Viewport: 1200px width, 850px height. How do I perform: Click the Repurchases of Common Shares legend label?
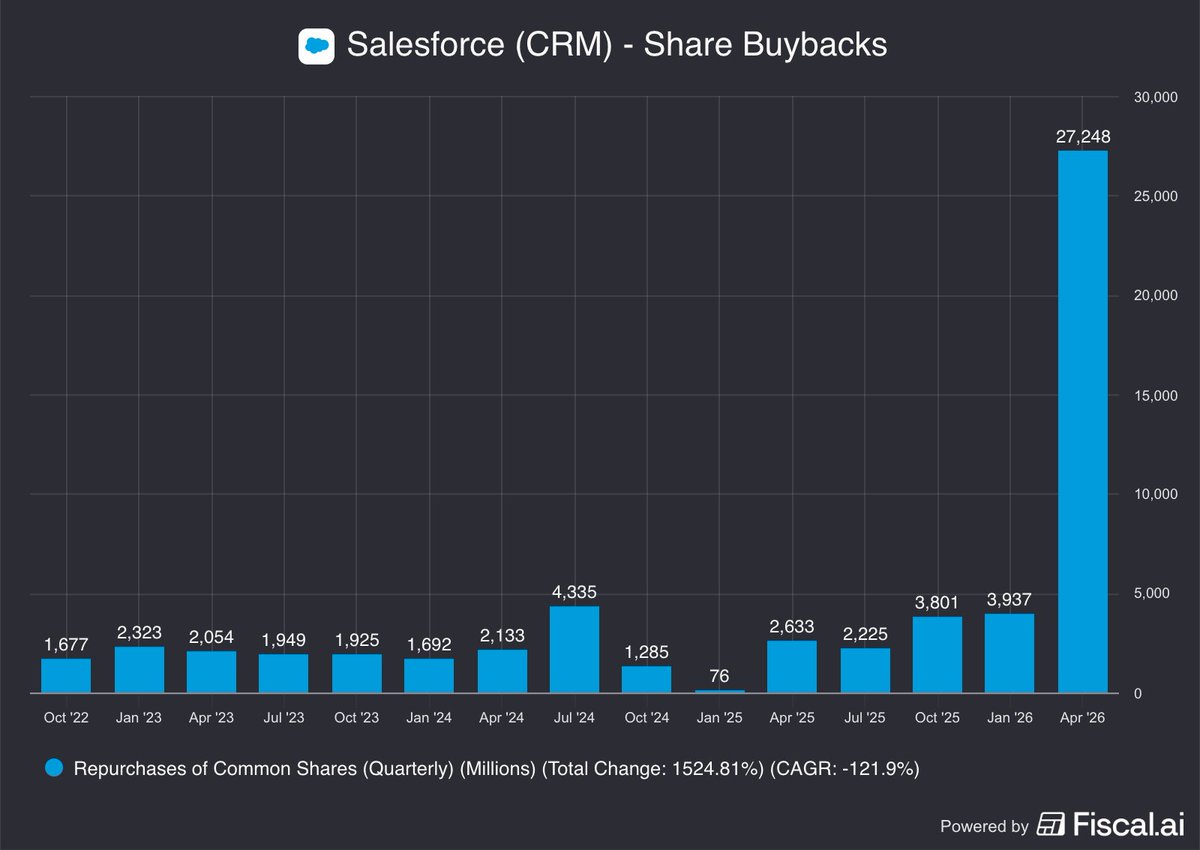click(x=497, y=769)
